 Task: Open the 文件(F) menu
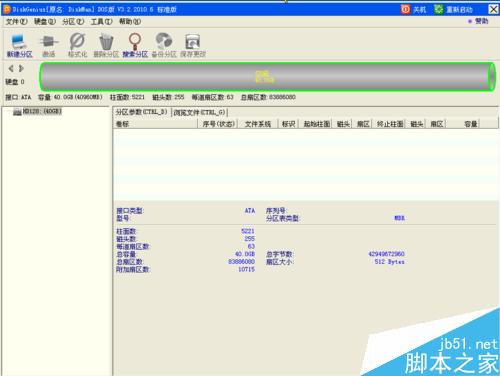[x=17, y=22]
